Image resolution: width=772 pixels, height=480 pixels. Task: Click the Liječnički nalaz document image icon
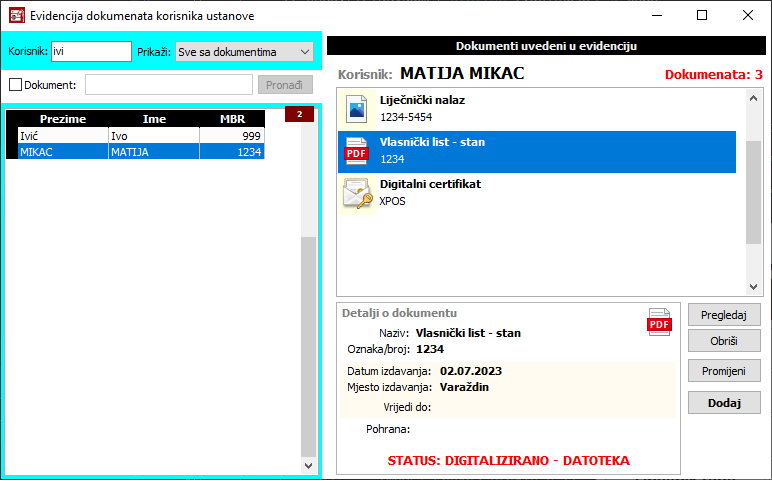coord(356,109)
